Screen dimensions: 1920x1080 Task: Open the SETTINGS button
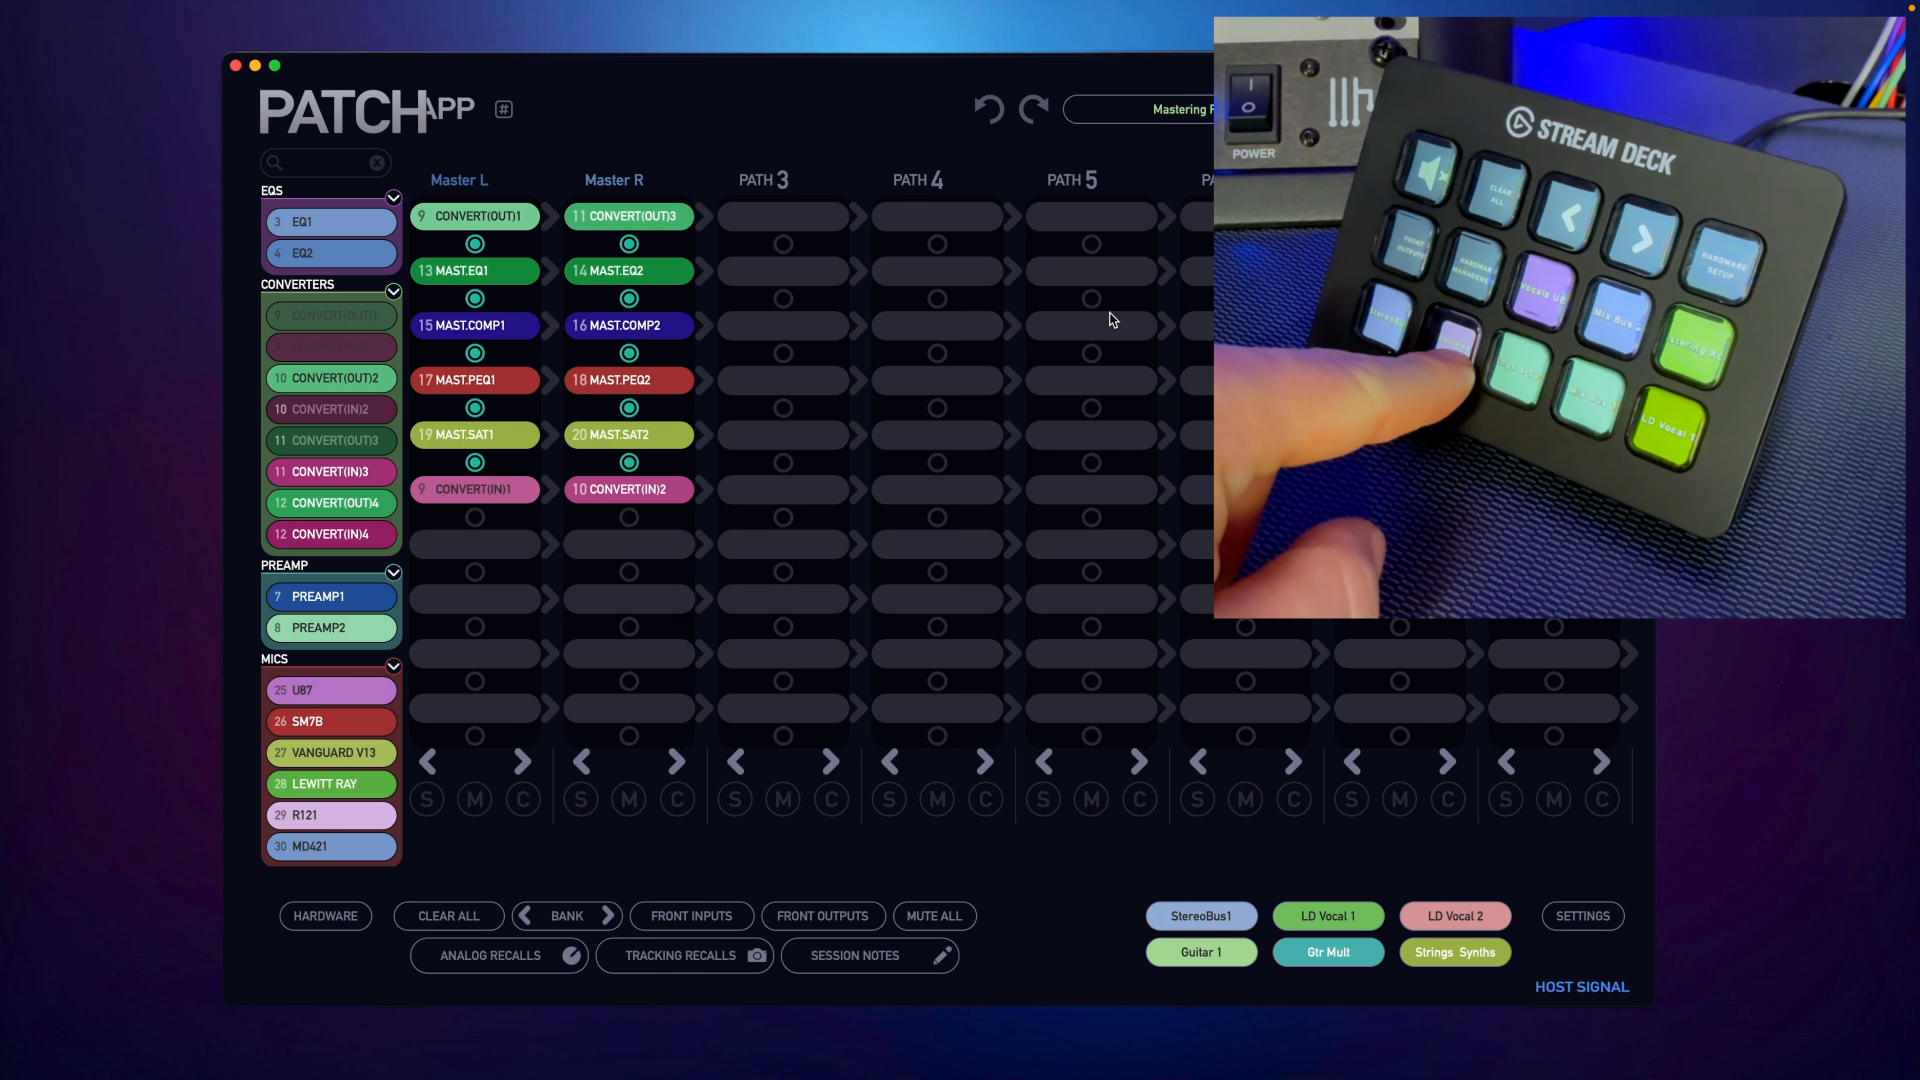tap(1582, 916)
